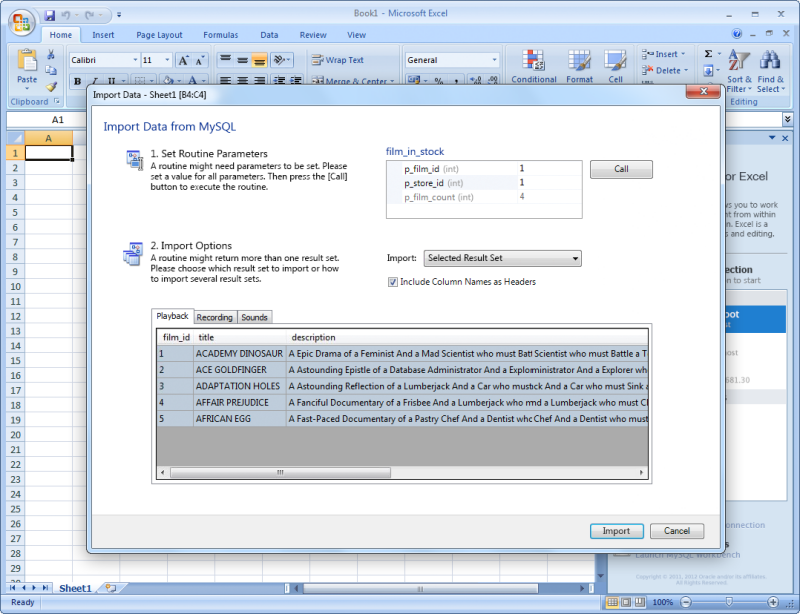Click Cell Styles icon
Screen dimensions: 800x614
pos(615,60)
